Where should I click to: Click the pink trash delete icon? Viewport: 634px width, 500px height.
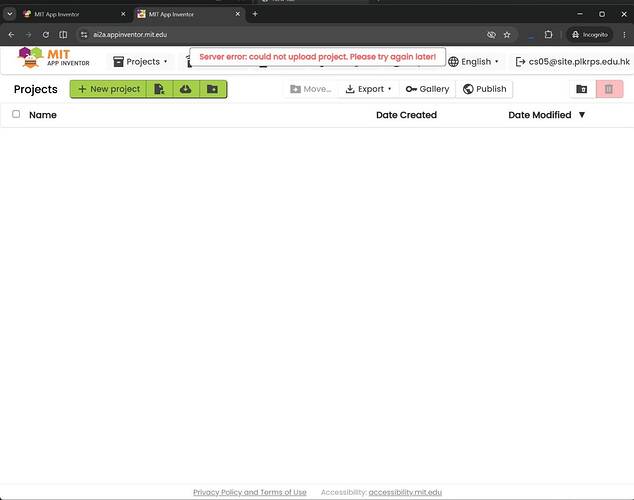pos(609,89)
